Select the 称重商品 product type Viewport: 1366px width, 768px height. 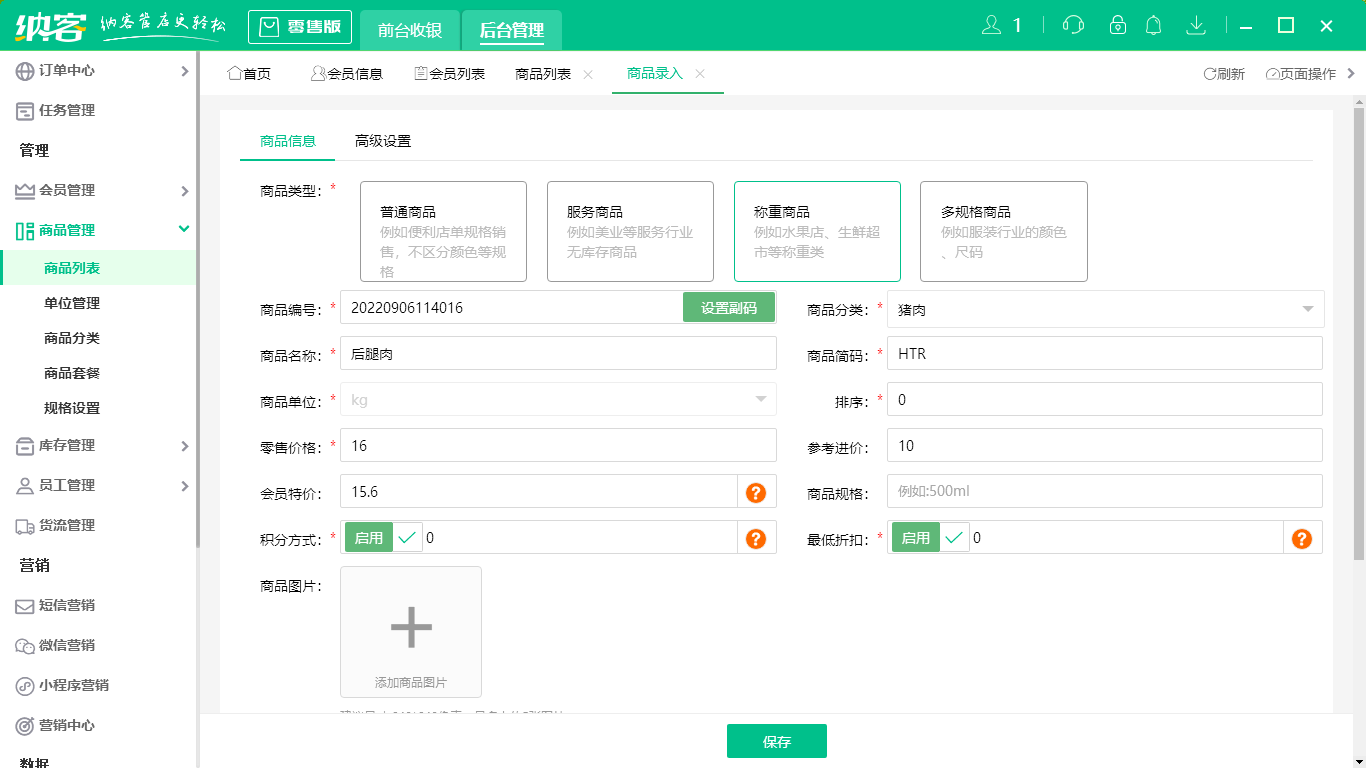[816, 231]
